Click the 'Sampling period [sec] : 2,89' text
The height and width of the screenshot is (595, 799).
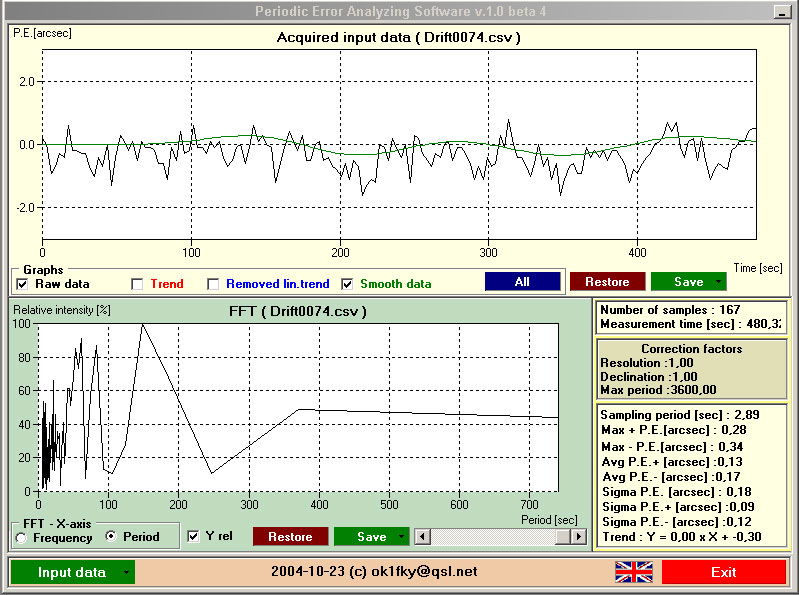coord(680,415)
